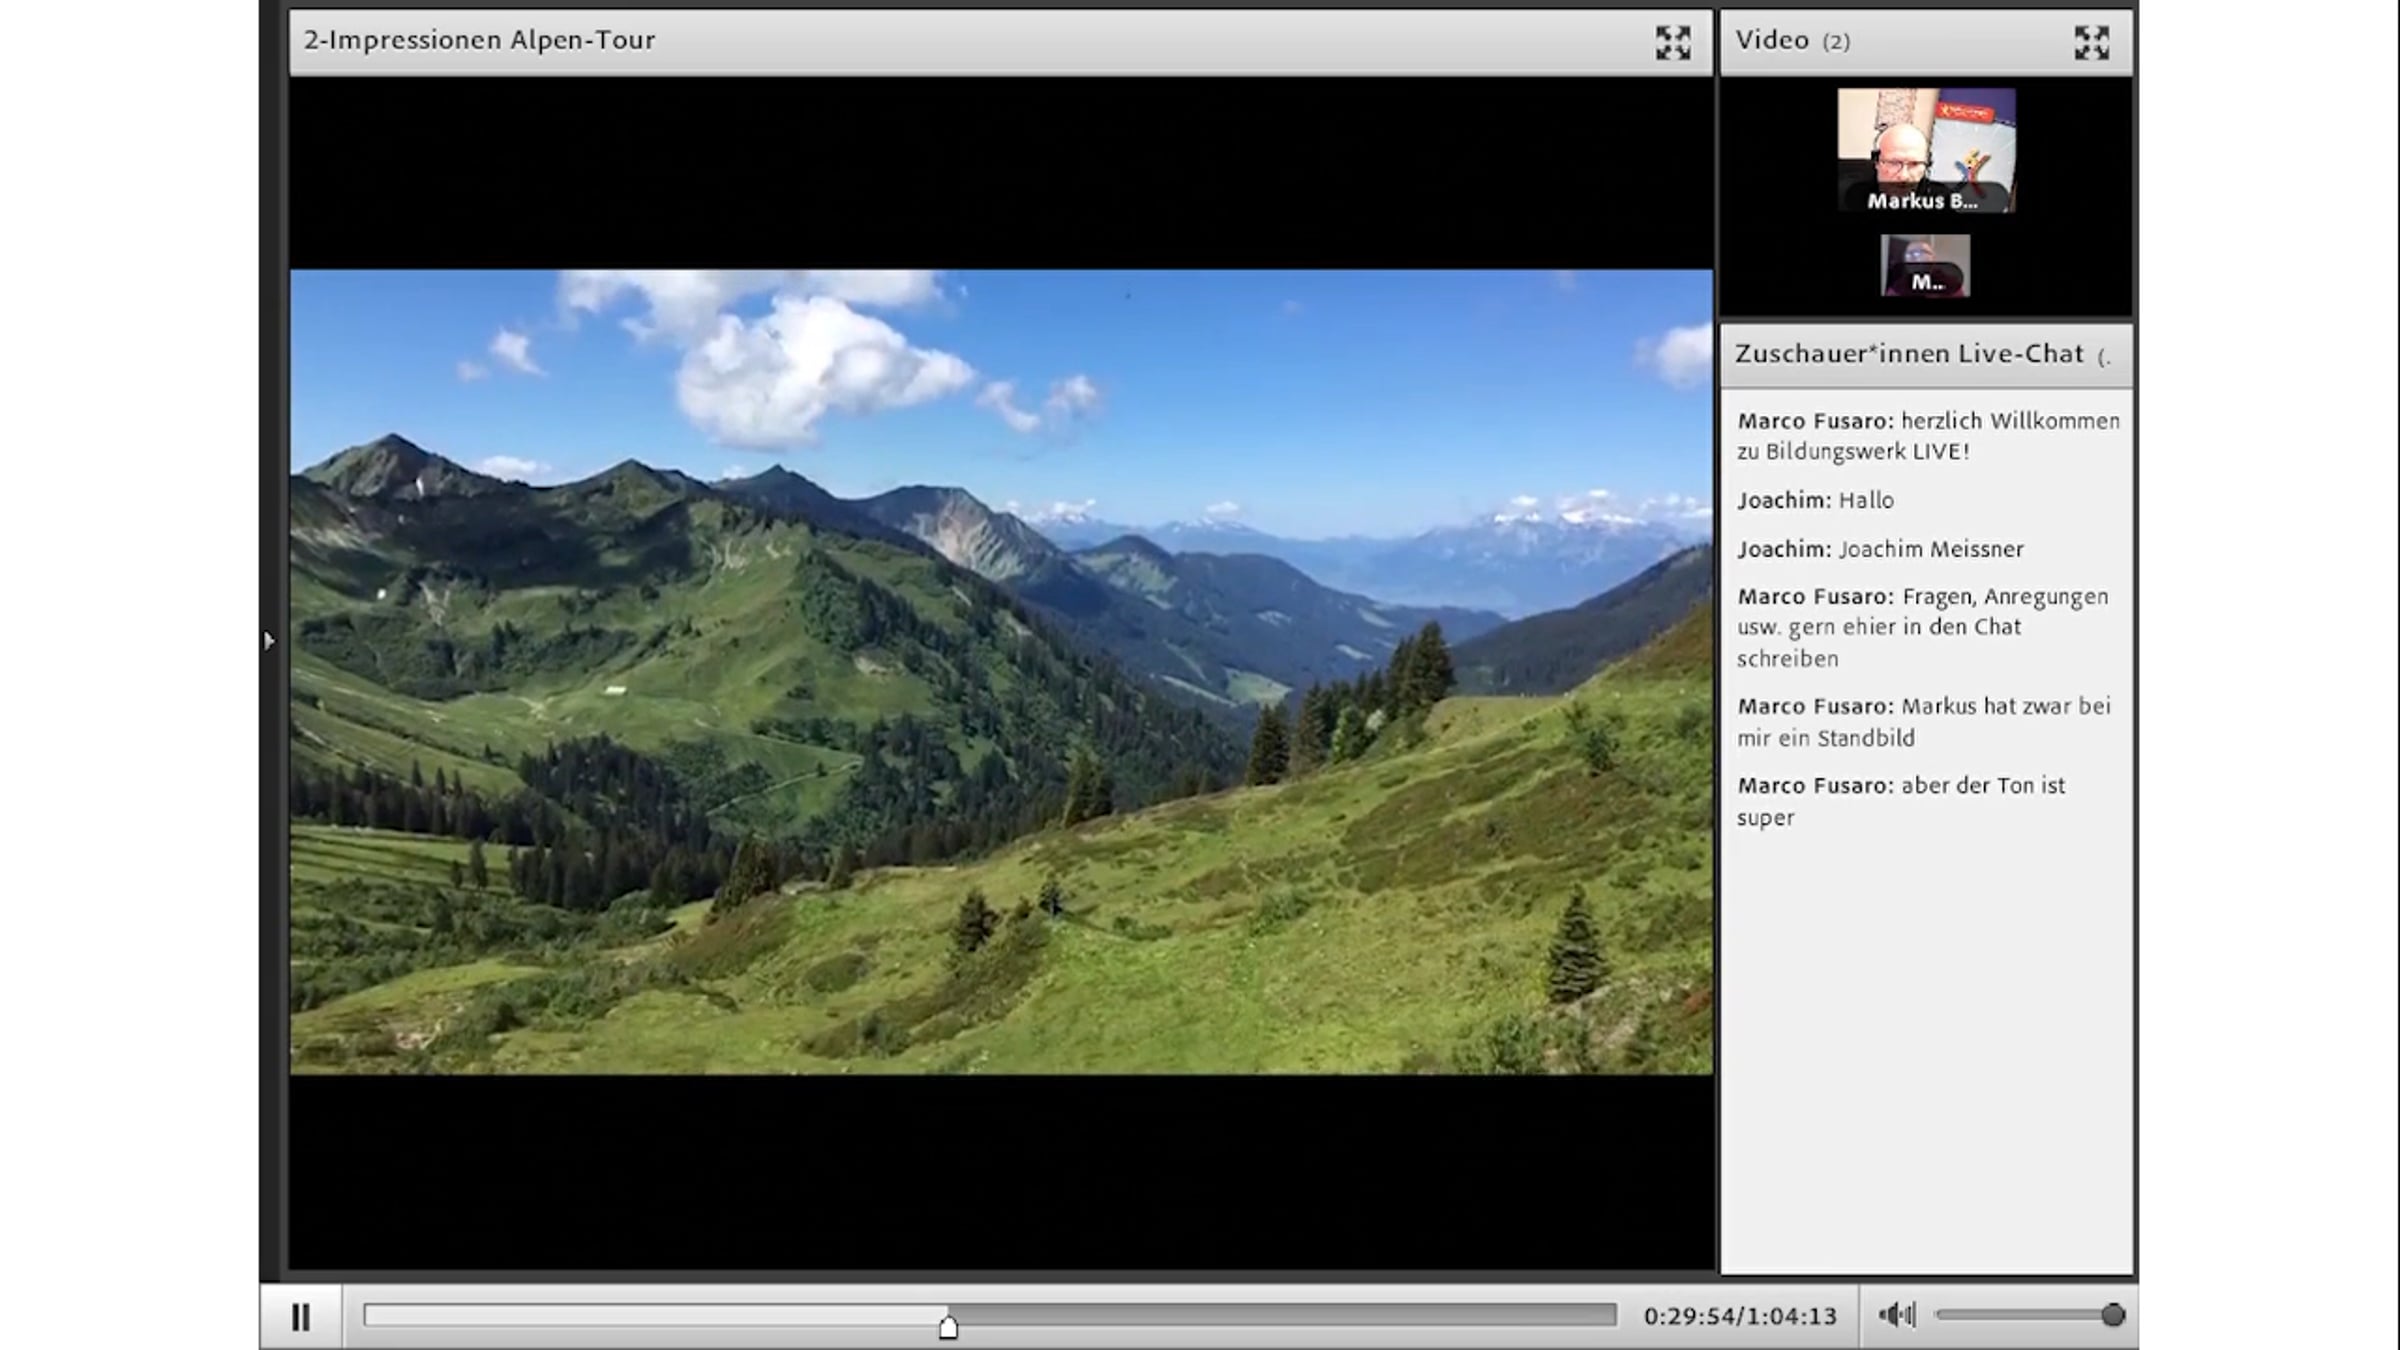Maximize the 2-Impressionen Alpen-Tour pod
Screen dimensions: 2400x1350
pyautogui.click(x=1672, y=42)
